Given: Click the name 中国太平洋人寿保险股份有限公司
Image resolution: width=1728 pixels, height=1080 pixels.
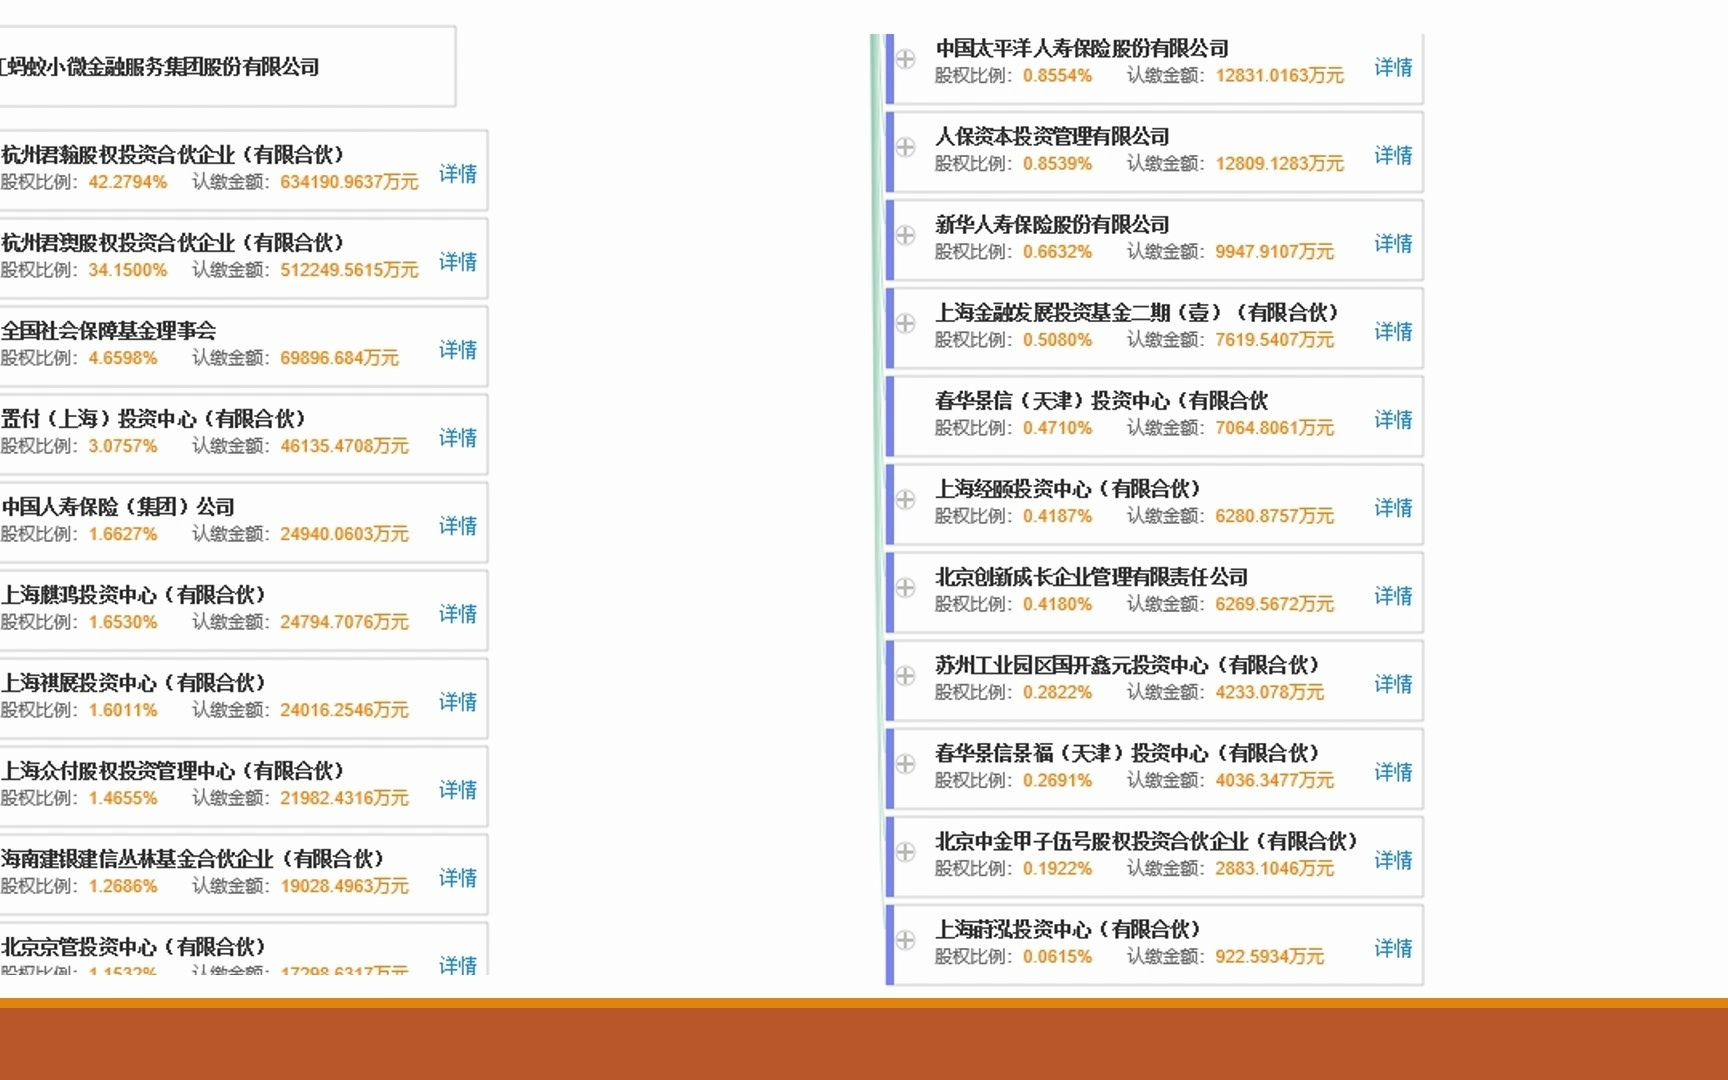Looking at the screenshot, I should (x=1082, y=48).
